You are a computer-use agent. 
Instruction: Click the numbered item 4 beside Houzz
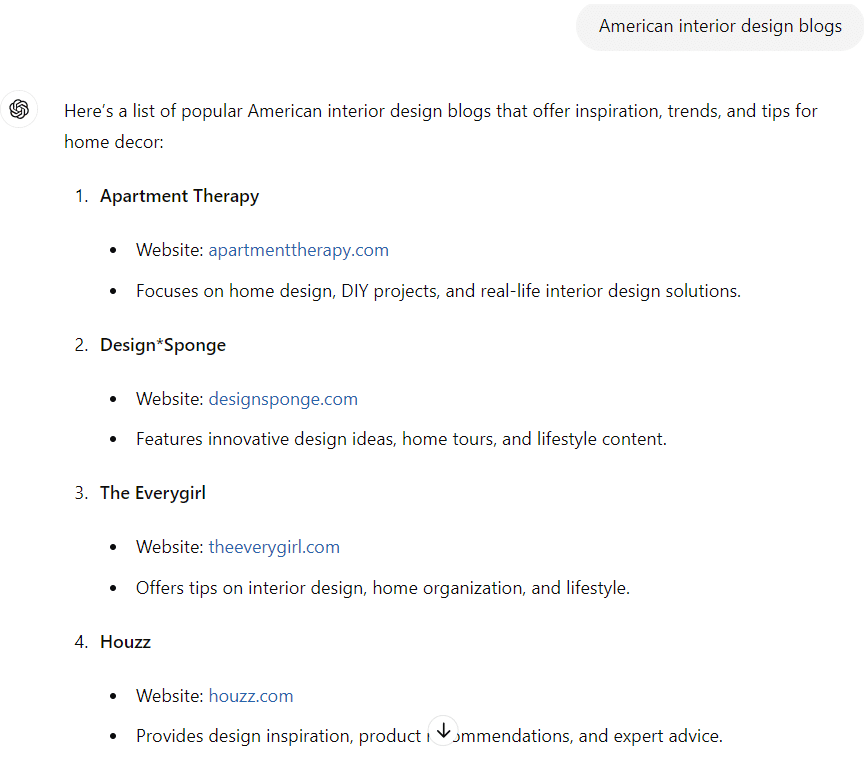click(81, 641)
